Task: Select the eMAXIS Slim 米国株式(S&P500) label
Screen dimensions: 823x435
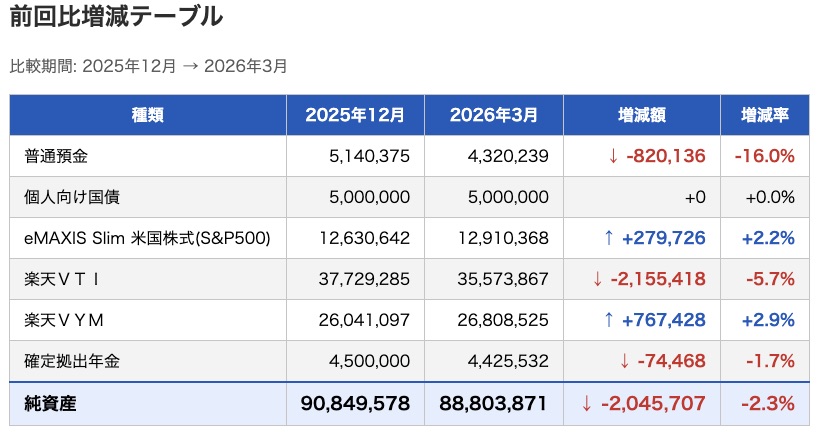Action: tap(147, 238)
